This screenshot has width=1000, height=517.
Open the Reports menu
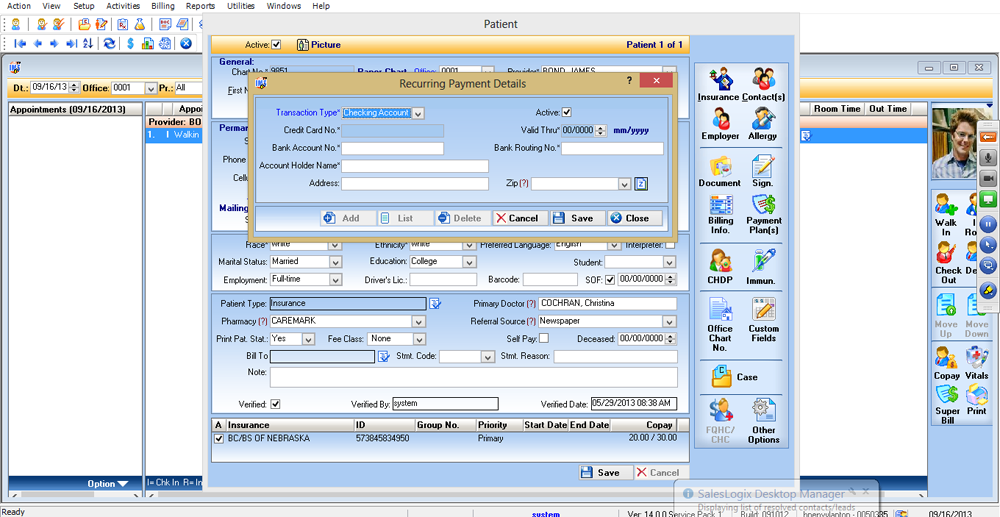pyautogui.click(x=200, y=6)
